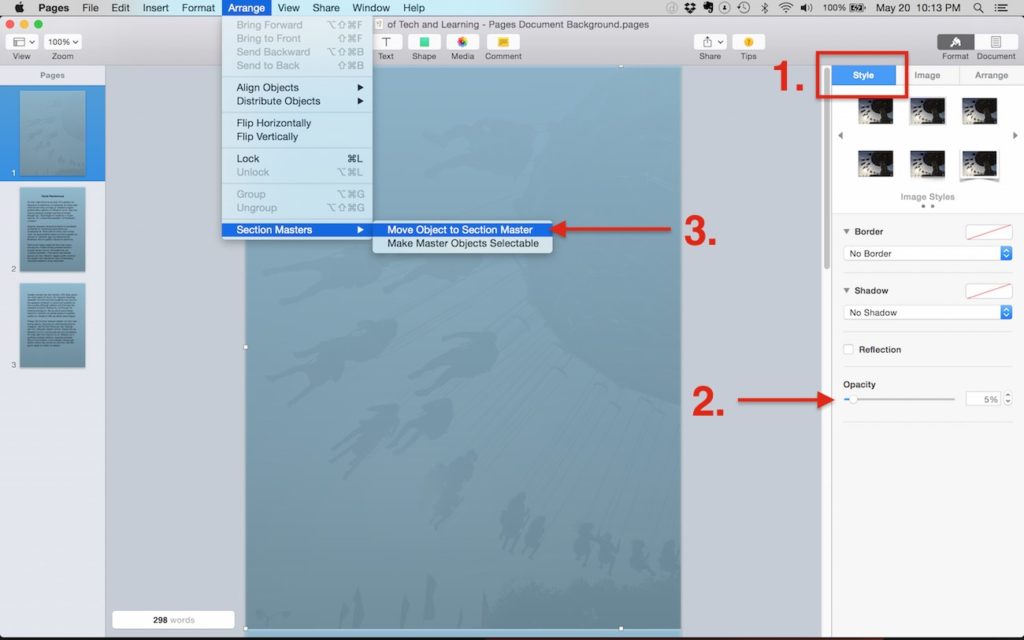The width and height of the screenshot is (1024, 640).
Task: Open the Media browser icon
Action: (x=462, y=42)
